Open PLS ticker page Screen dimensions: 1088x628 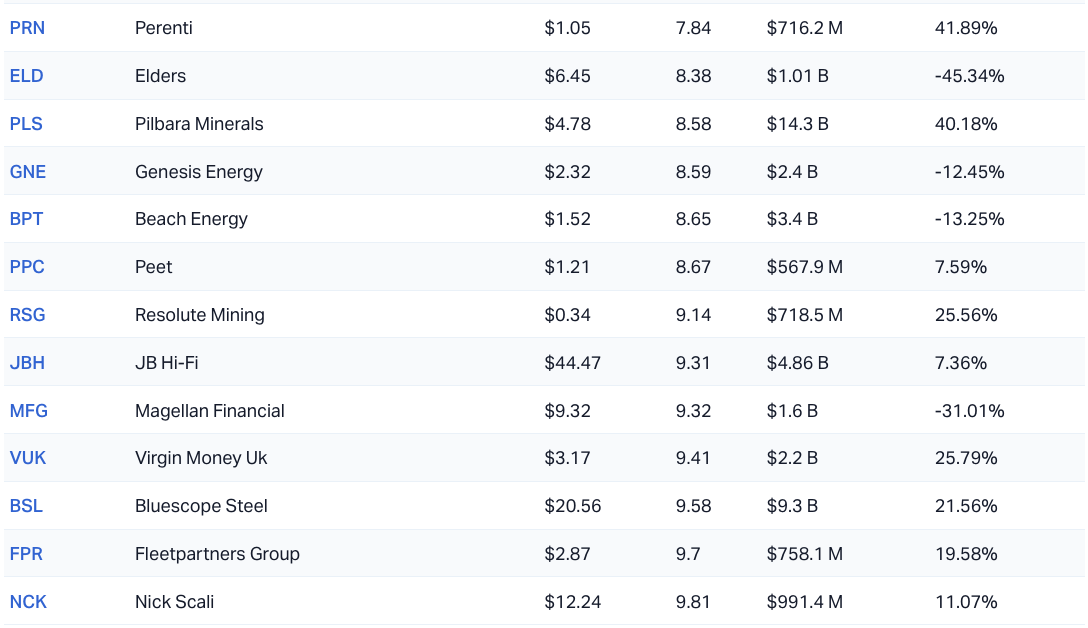pyautogui.click(x=26, y=124)
